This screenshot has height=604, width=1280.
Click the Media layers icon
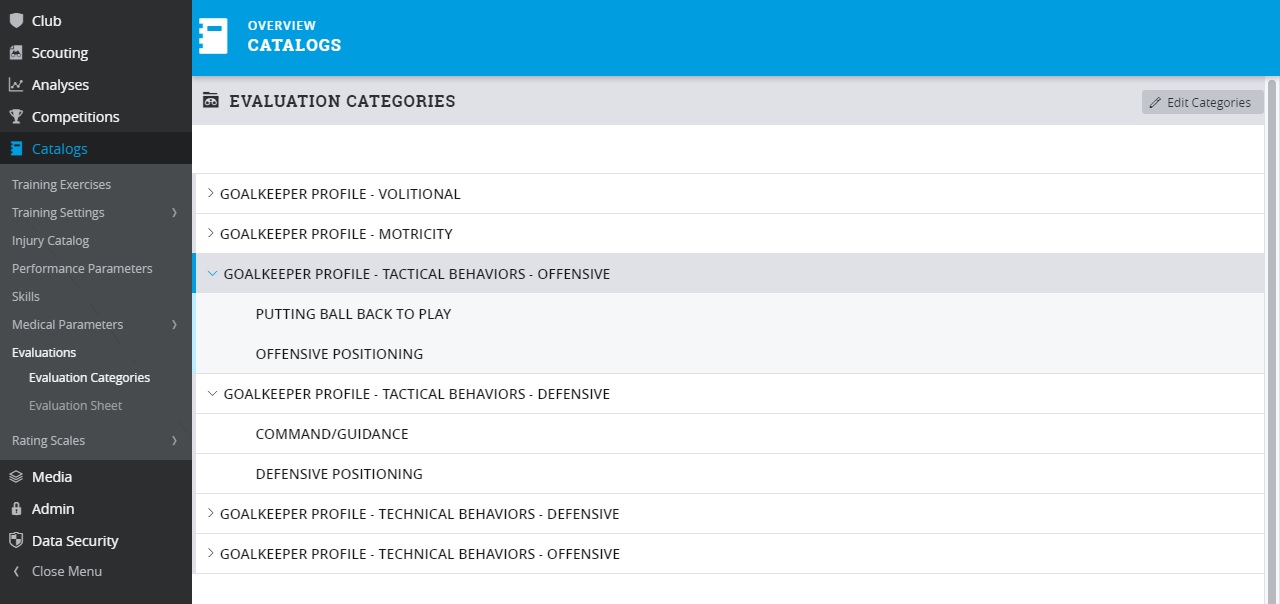pyautogui.click(x=16, y=477)
